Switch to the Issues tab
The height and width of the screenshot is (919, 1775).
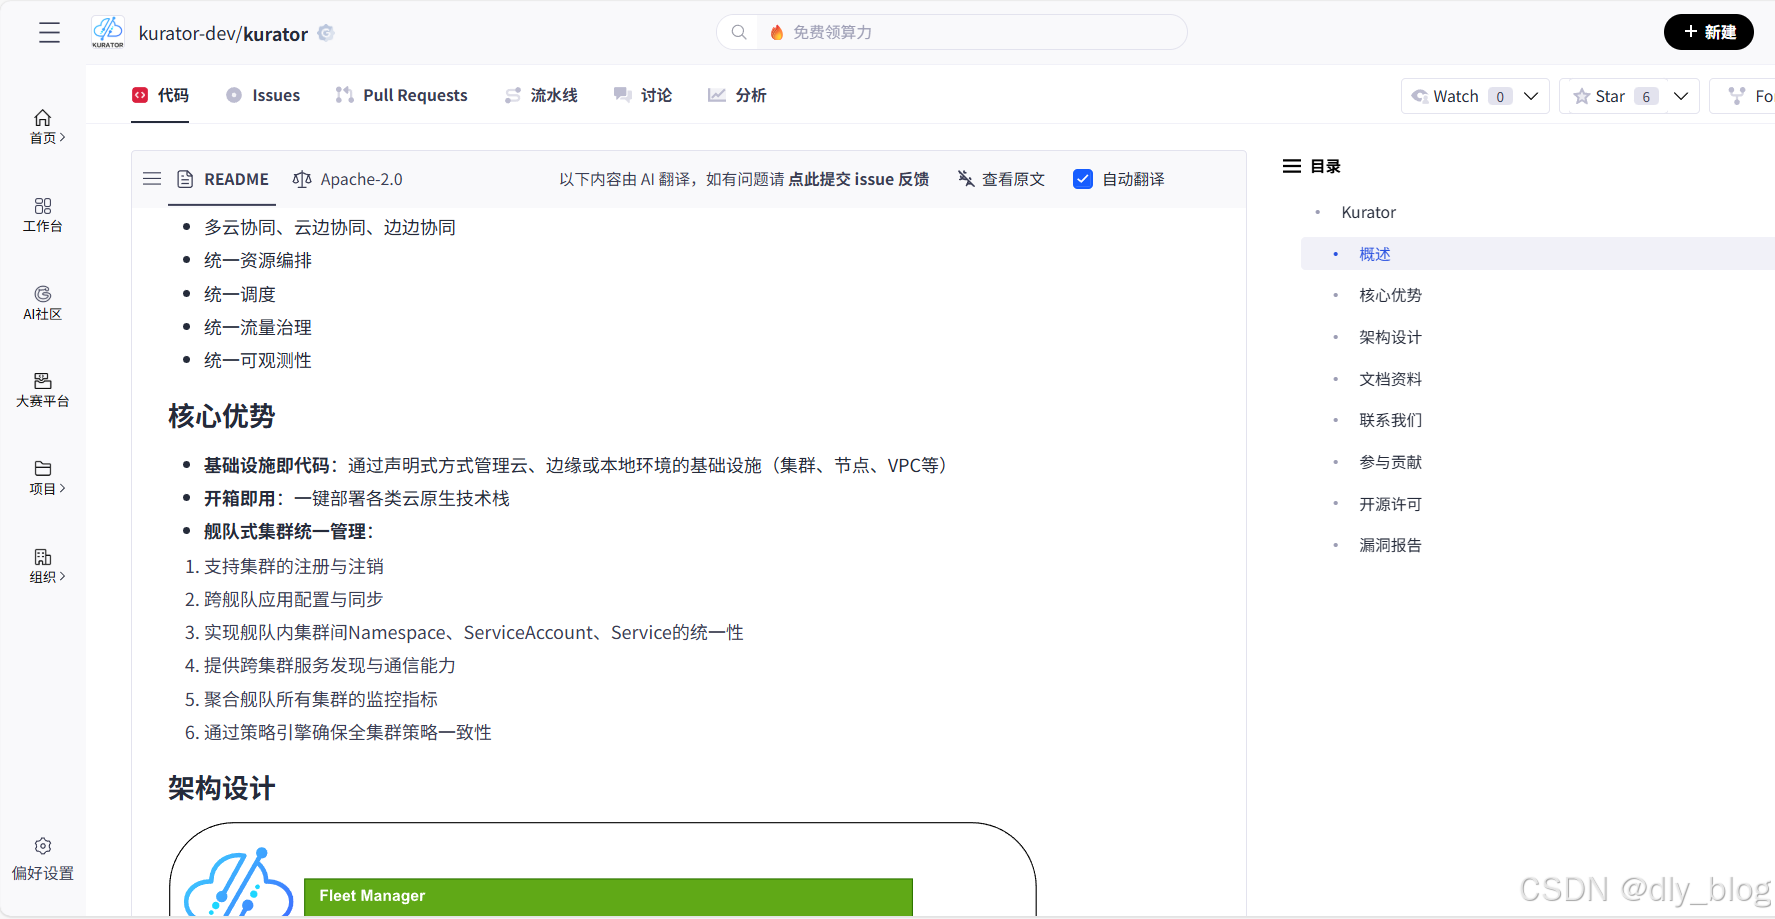point(263,95)
